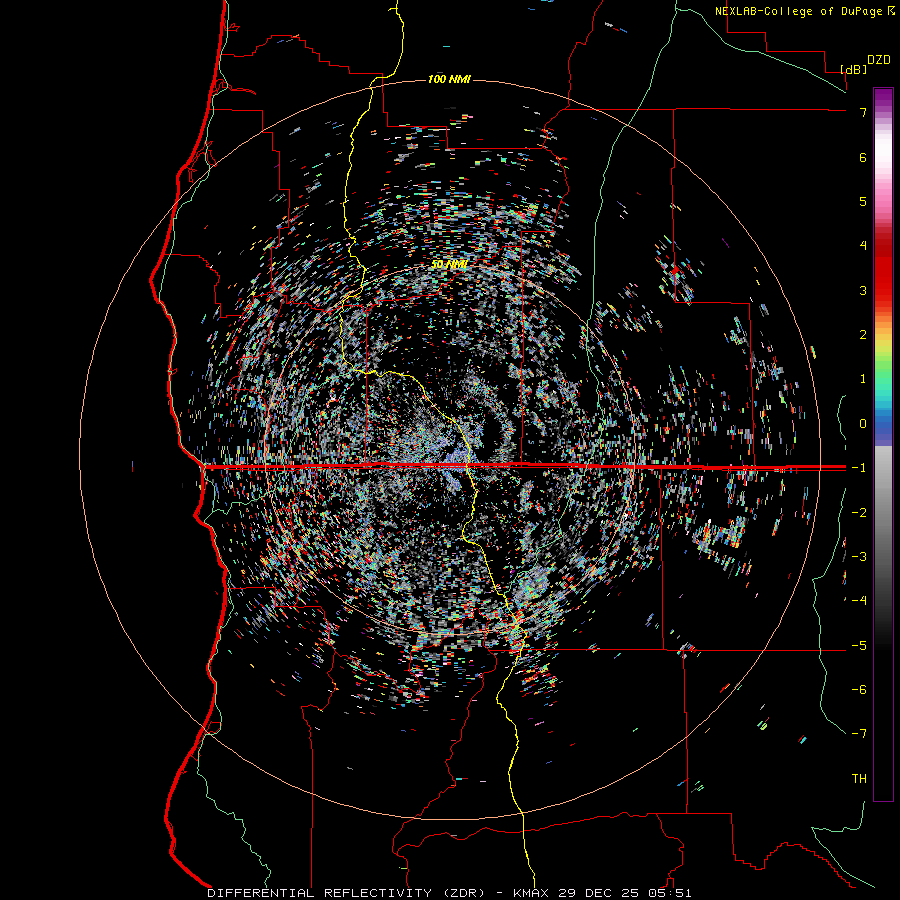Screen dimensions: 900x900
Task: Click the -4 value on color scale
Action: point(859,600)
